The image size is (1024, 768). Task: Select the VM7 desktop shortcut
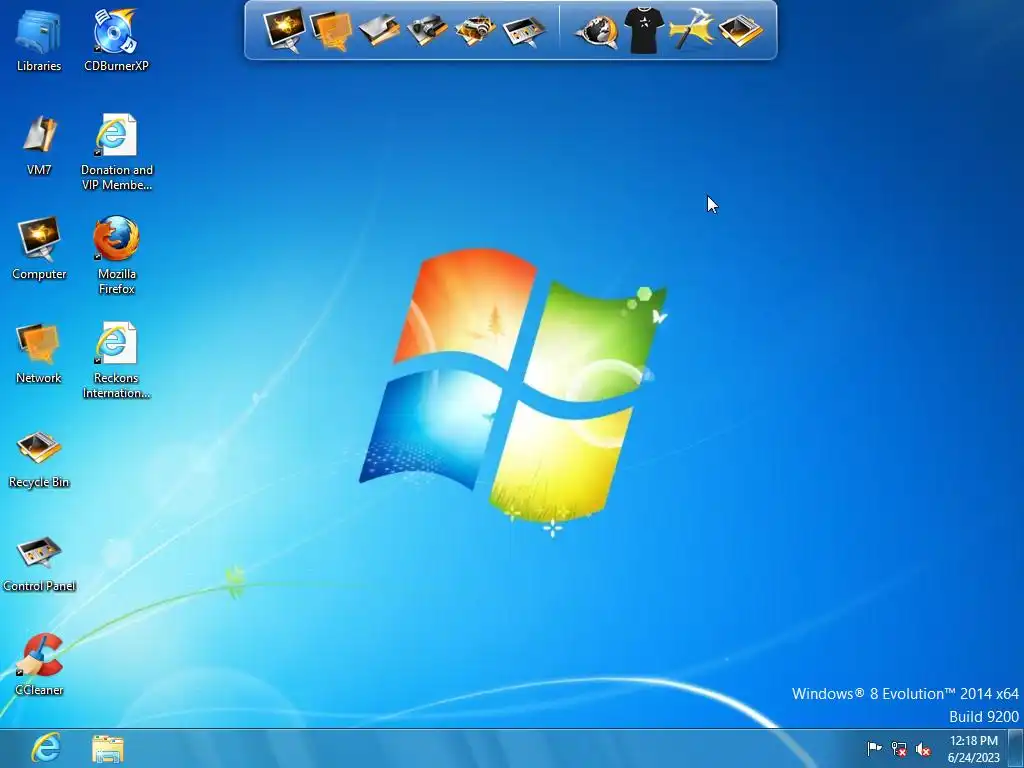pyautogui.click(x=39, y=144)
